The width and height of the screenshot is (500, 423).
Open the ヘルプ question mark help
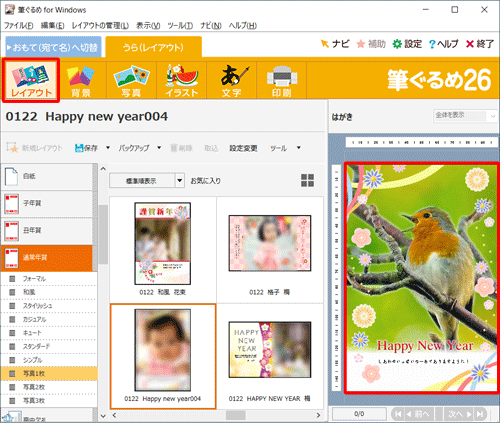click(x=432, y=44)
